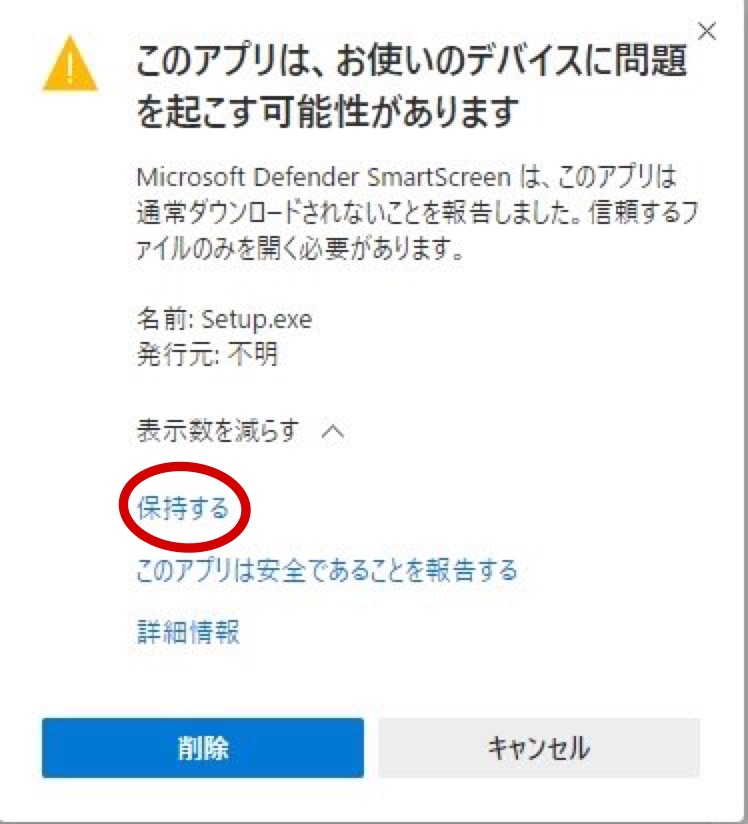Image resolution: width=748 pixels, height=824 pixels.
Task: Click the exclamation mark inside the warning icon
Action: [70, 69]
